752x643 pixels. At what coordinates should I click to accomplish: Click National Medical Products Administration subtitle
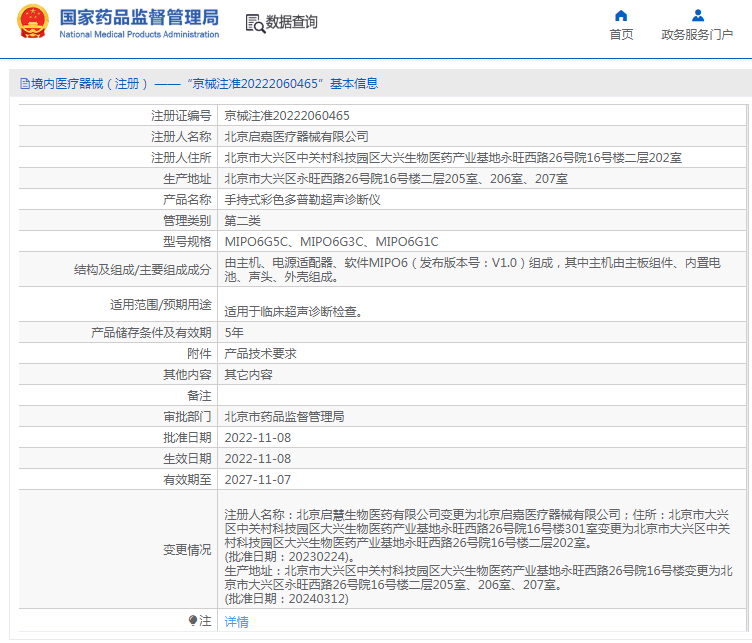pos(139,35)
